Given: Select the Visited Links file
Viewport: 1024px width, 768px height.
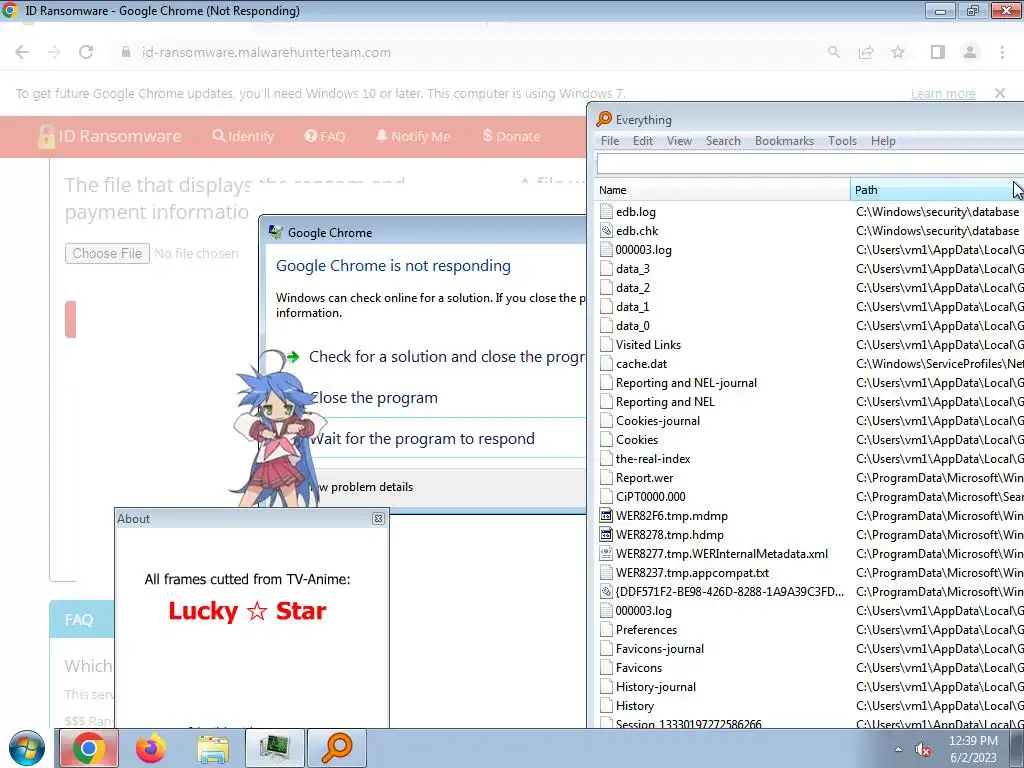Looking at the screenshot, I should click(648, 345).
